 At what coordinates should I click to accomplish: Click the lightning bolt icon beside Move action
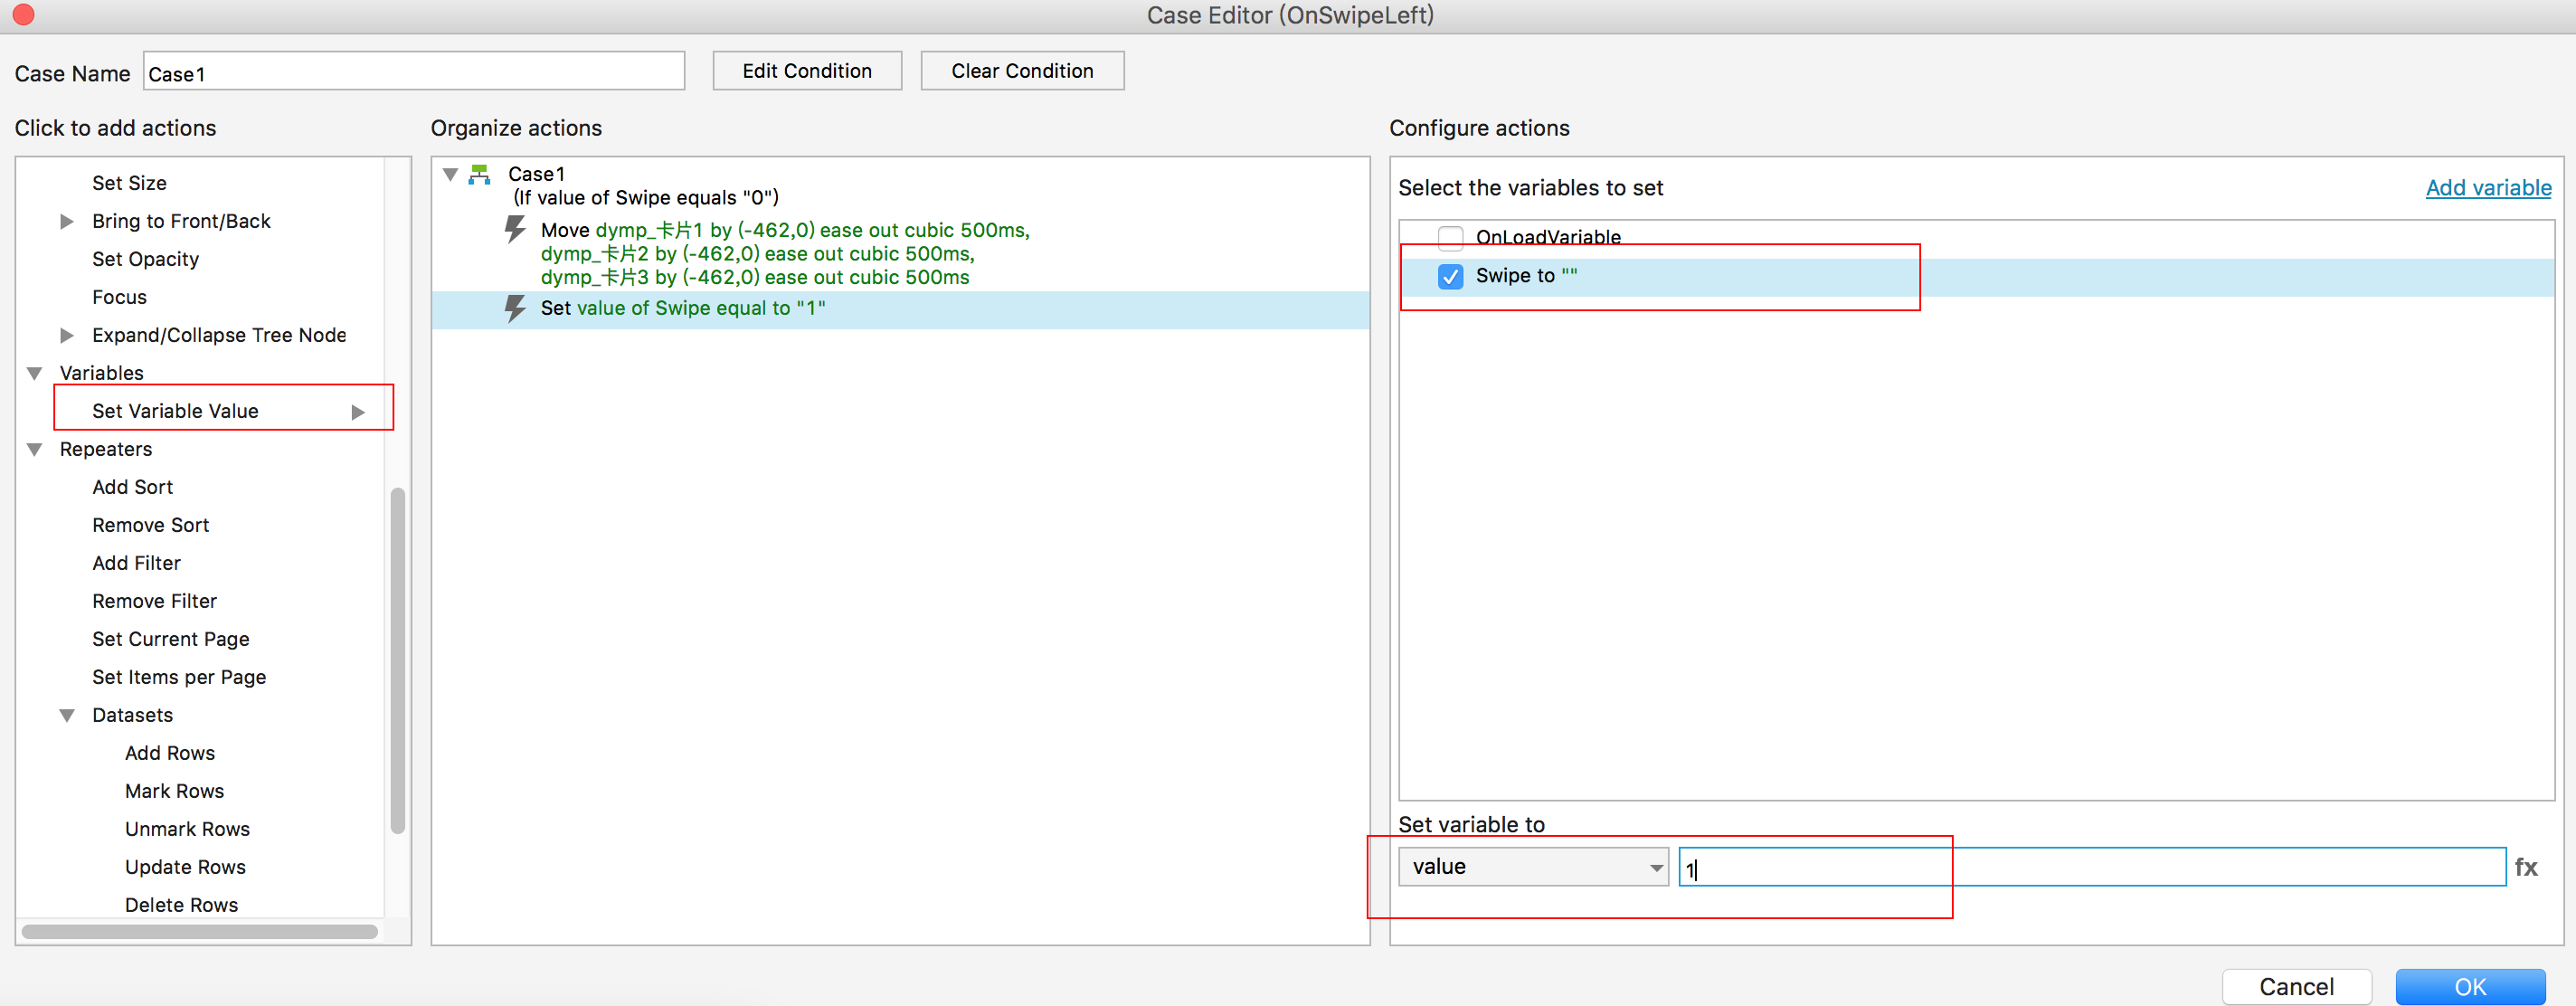pyautogui.click(x=514, y=230)
